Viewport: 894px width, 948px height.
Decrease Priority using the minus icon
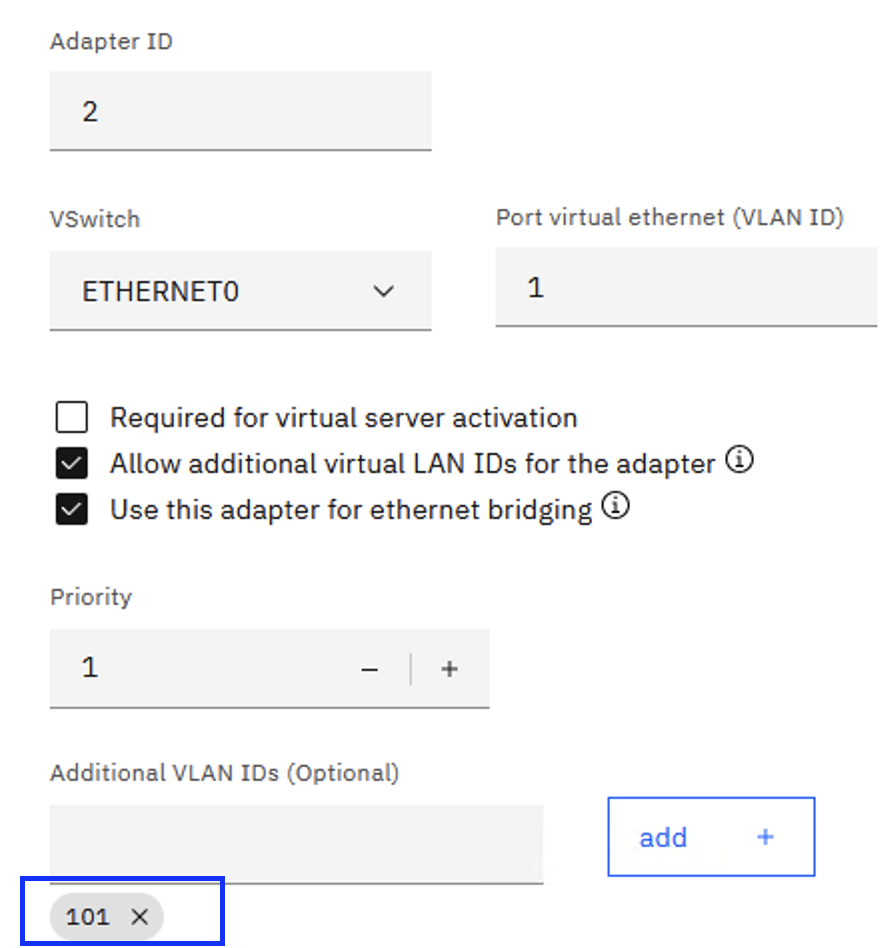pos(369,668)
